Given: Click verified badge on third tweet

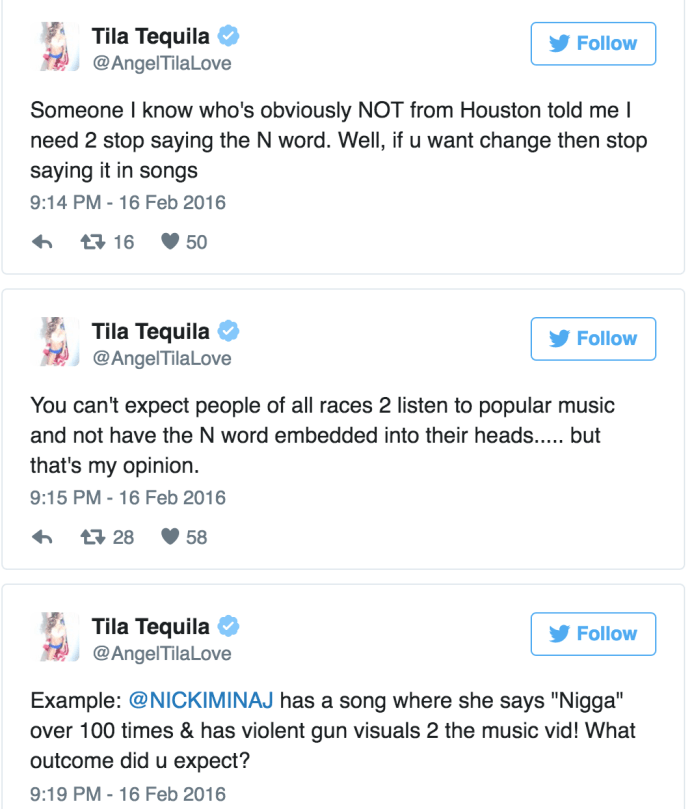Looking at the screenshot, I should pos(230,627).
